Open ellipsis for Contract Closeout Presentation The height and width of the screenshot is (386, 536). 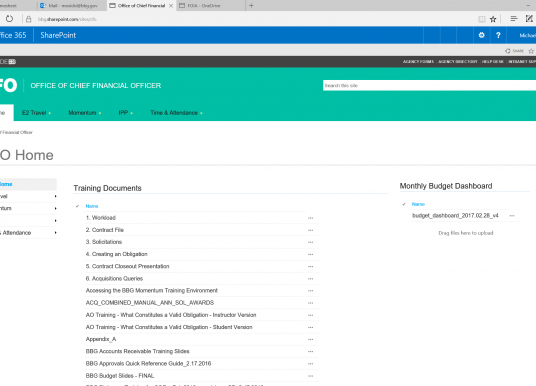pyautogui.click(x=310, y=266)
